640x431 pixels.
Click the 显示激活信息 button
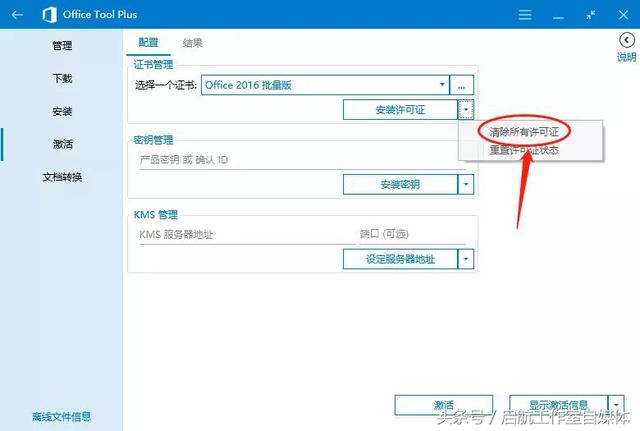click(x=558, y=405)
